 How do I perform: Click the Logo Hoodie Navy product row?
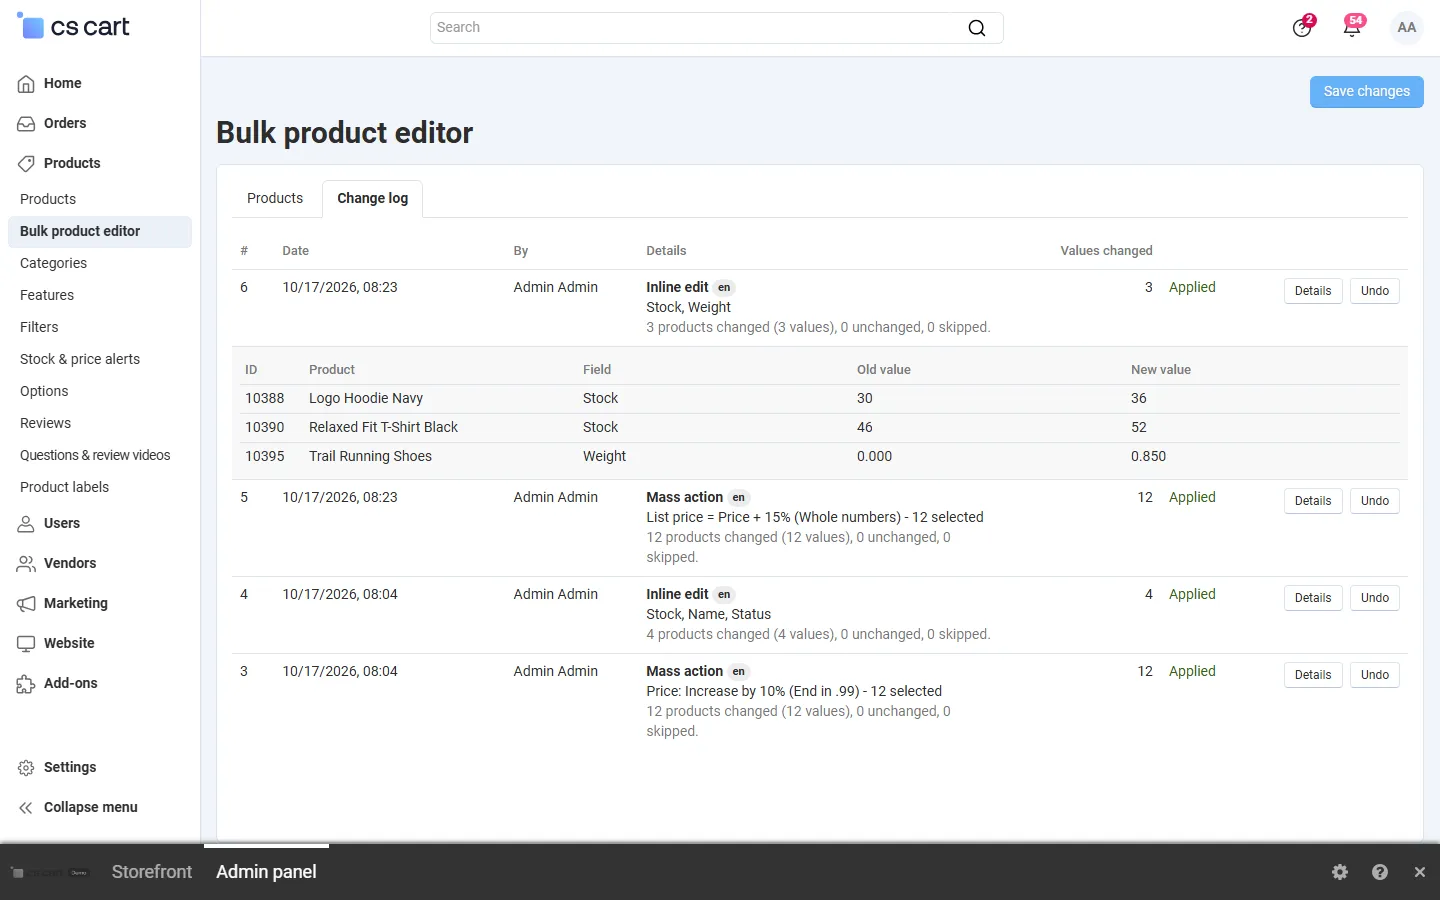click(x=820, y=398)
